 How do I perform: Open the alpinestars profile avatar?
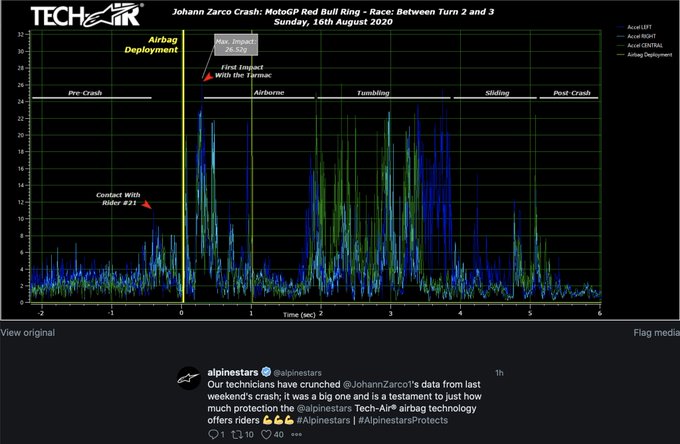[189, 378]
